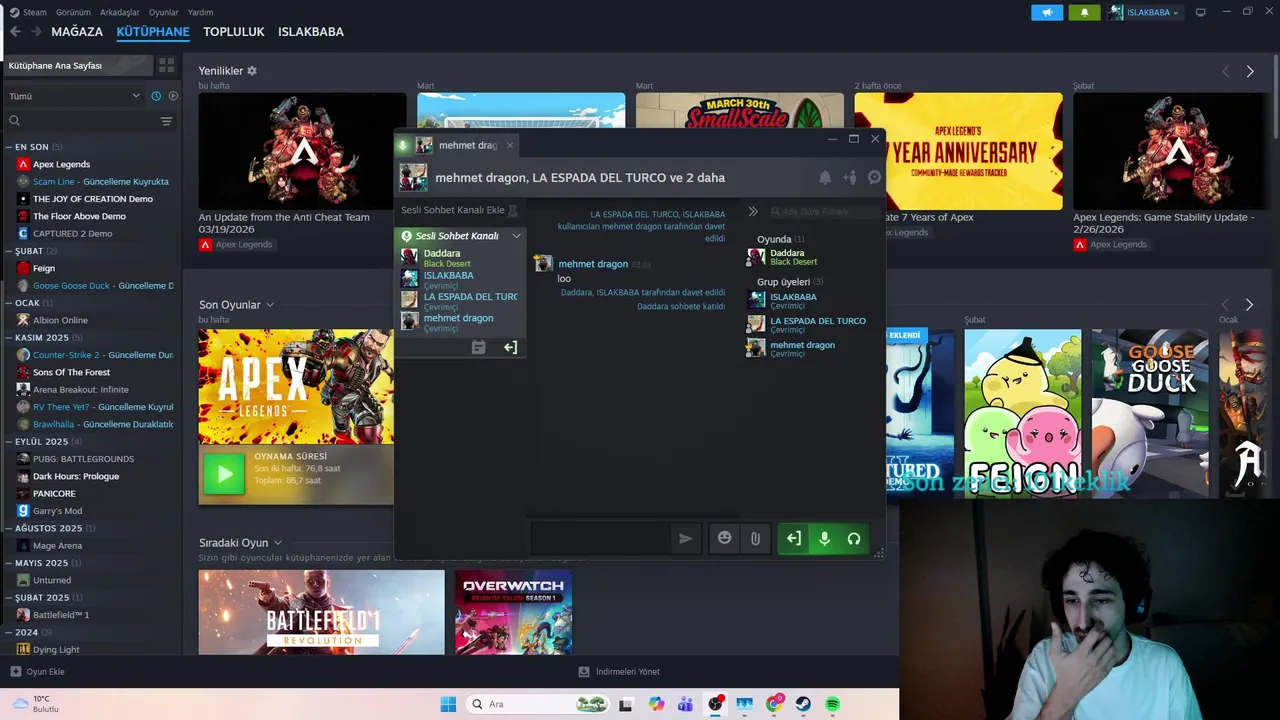The image size is (1280, 720).
Task: Open the Sıradaki Oyun dropdown
Action: pos(240,543)
